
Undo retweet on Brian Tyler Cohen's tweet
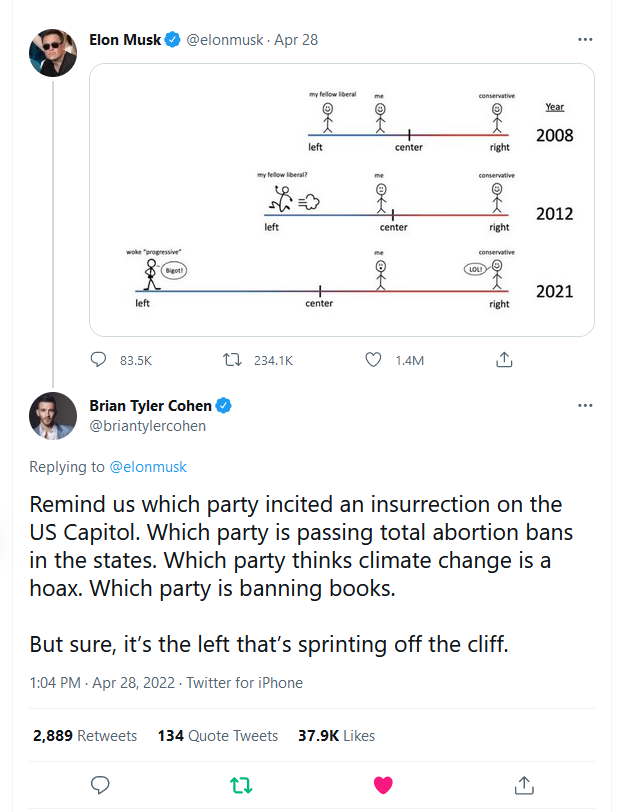pos(240,785)
